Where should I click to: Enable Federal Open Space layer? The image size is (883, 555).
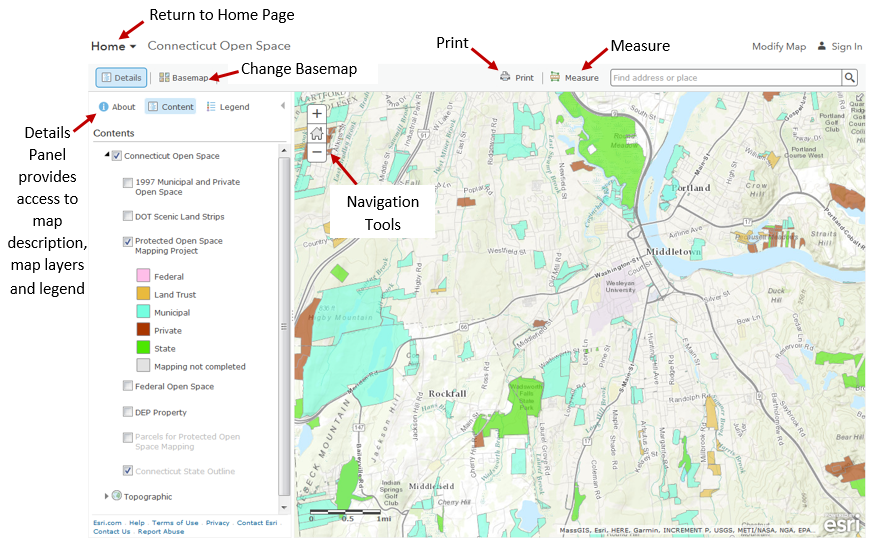coord(128,386)
